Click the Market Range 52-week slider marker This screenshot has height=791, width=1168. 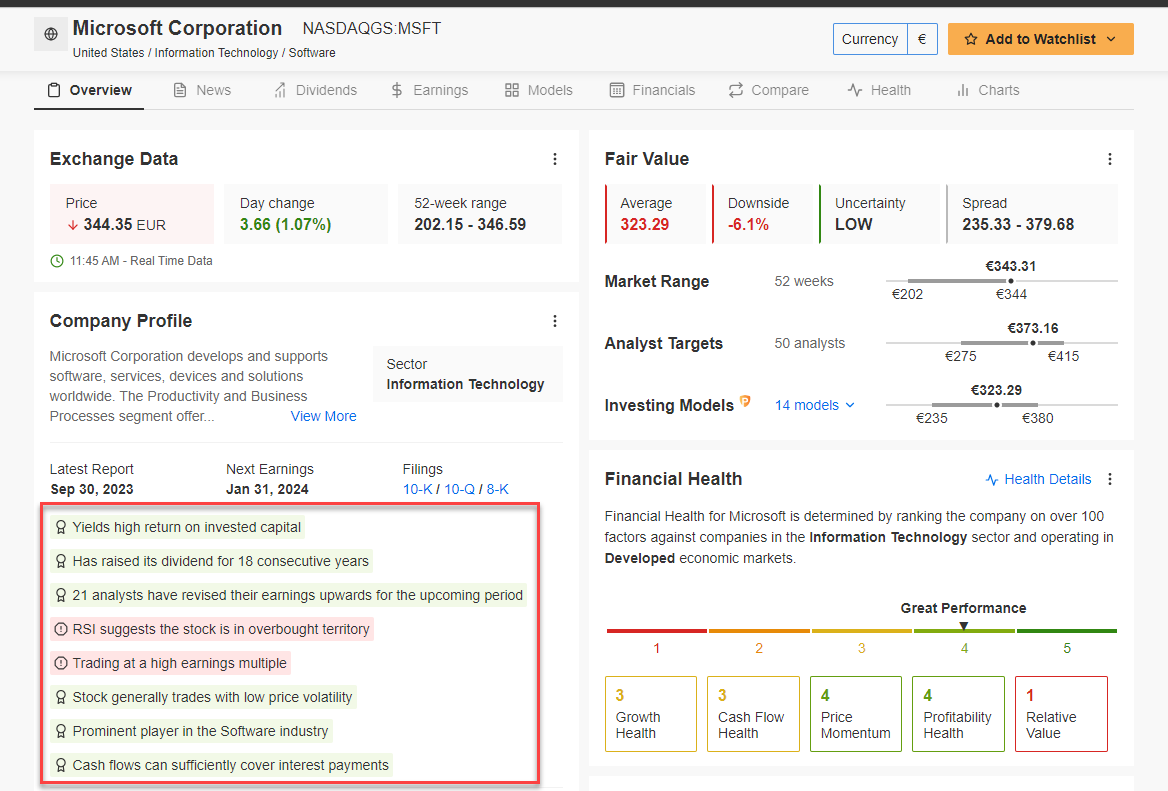tap(1010, 281)
